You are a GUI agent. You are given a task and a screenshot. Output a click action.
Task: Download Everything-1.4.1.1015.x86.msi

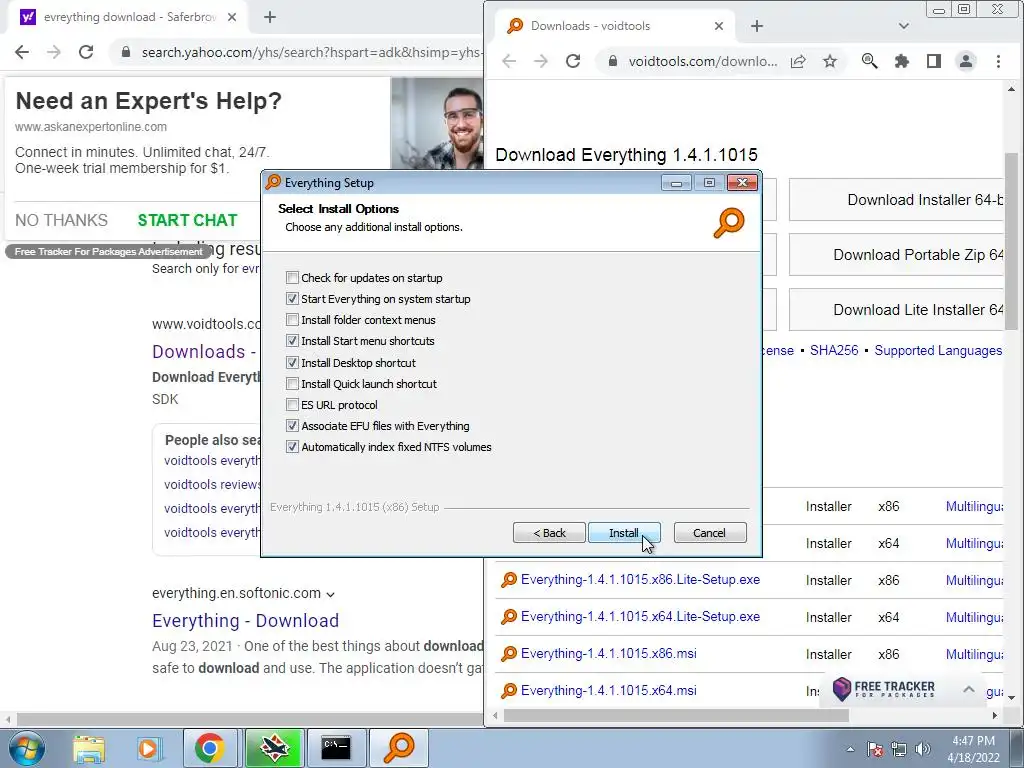tap(609, 654)
